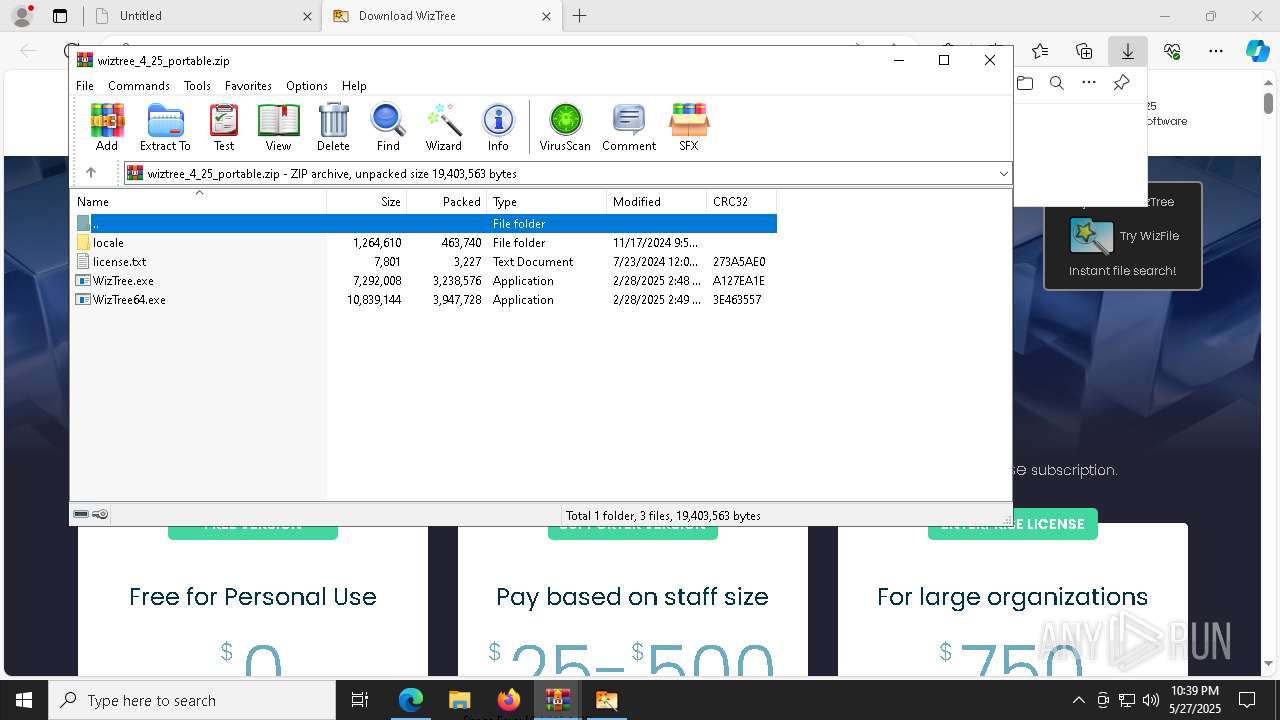The image size is (1280, 720).
Task: Open downloads panel more options
Action: pos(1089,83)
